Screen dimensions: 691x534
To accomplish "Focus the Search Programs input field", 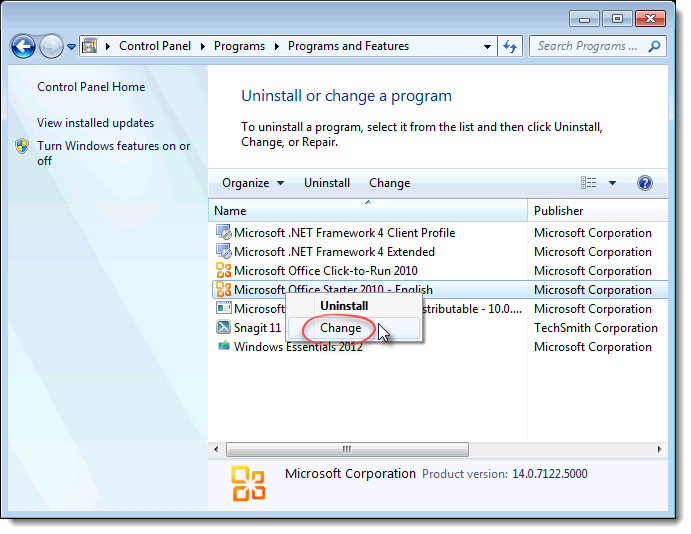I will 588,46.
